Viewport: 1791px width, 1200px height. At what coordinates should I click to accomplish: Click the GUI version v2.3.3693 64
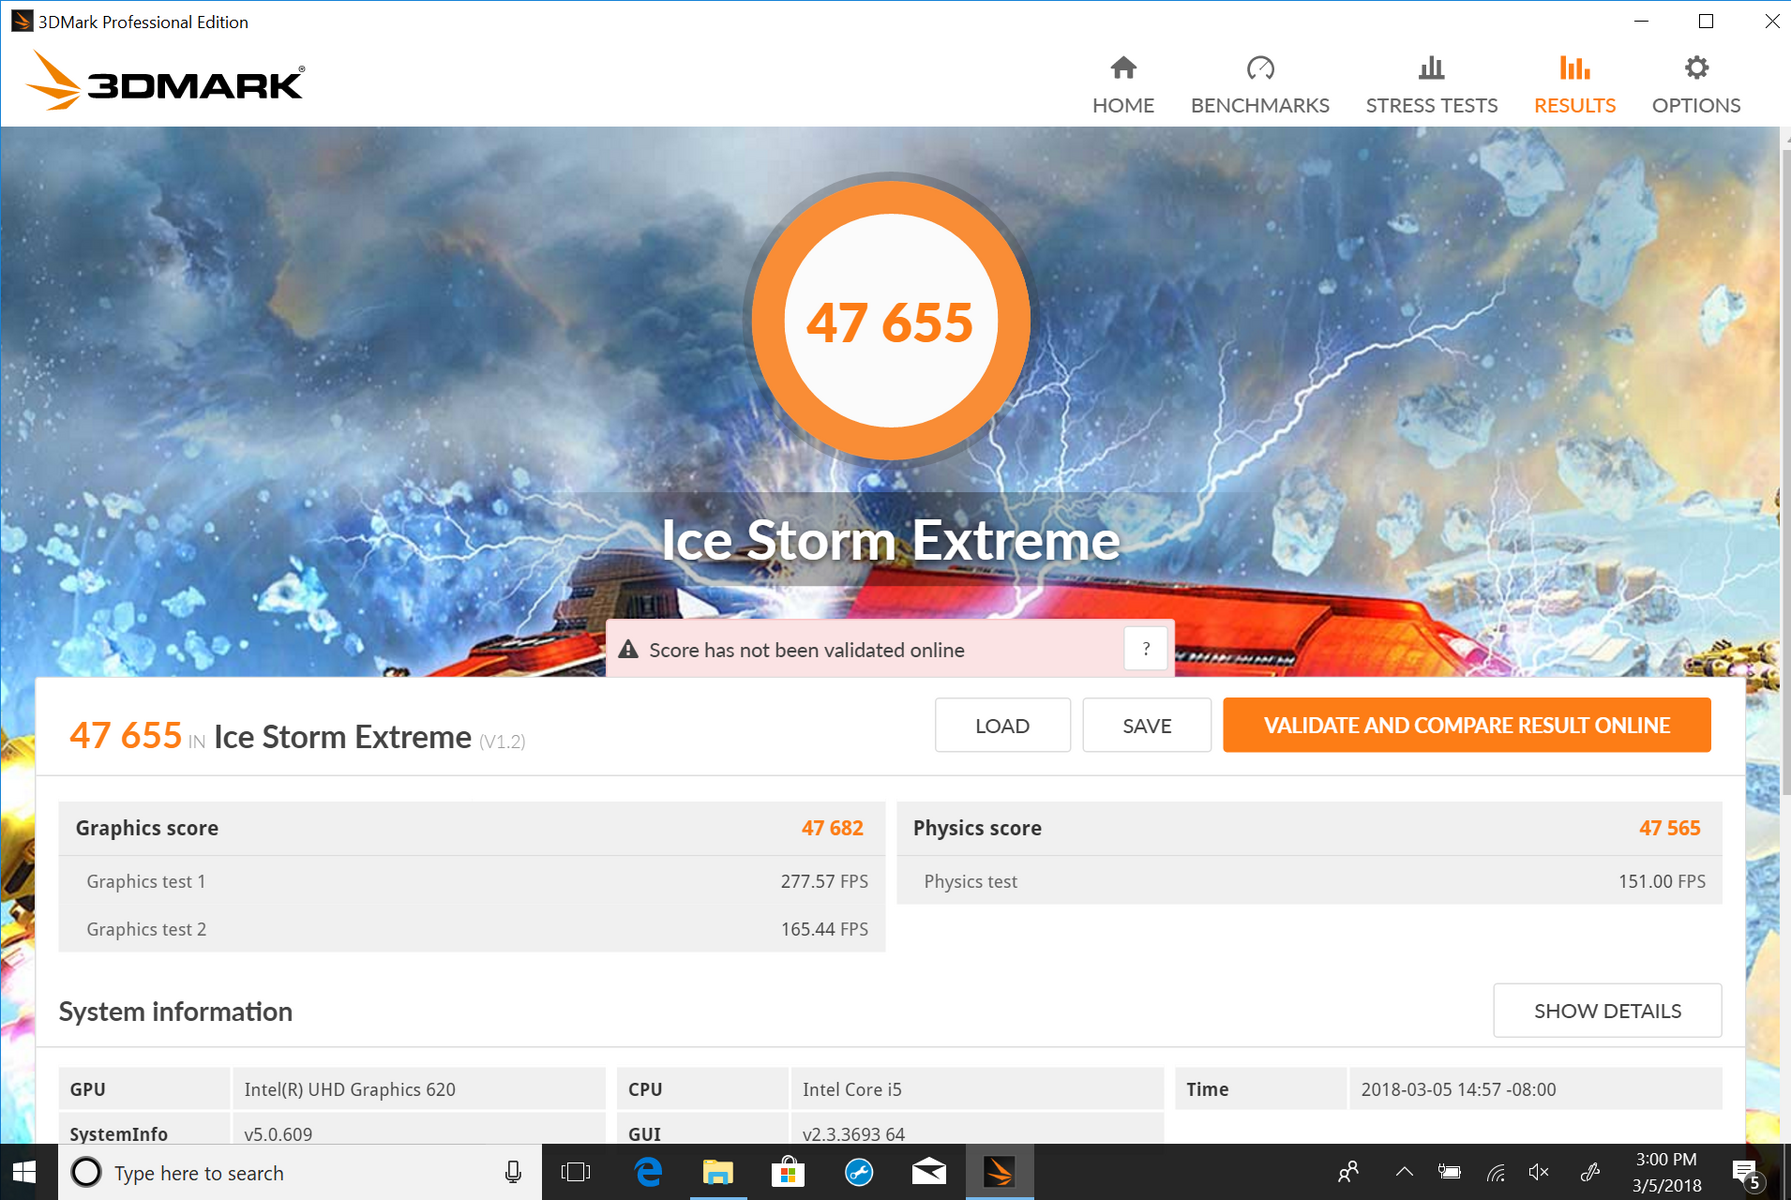(x=853, y=1134)
